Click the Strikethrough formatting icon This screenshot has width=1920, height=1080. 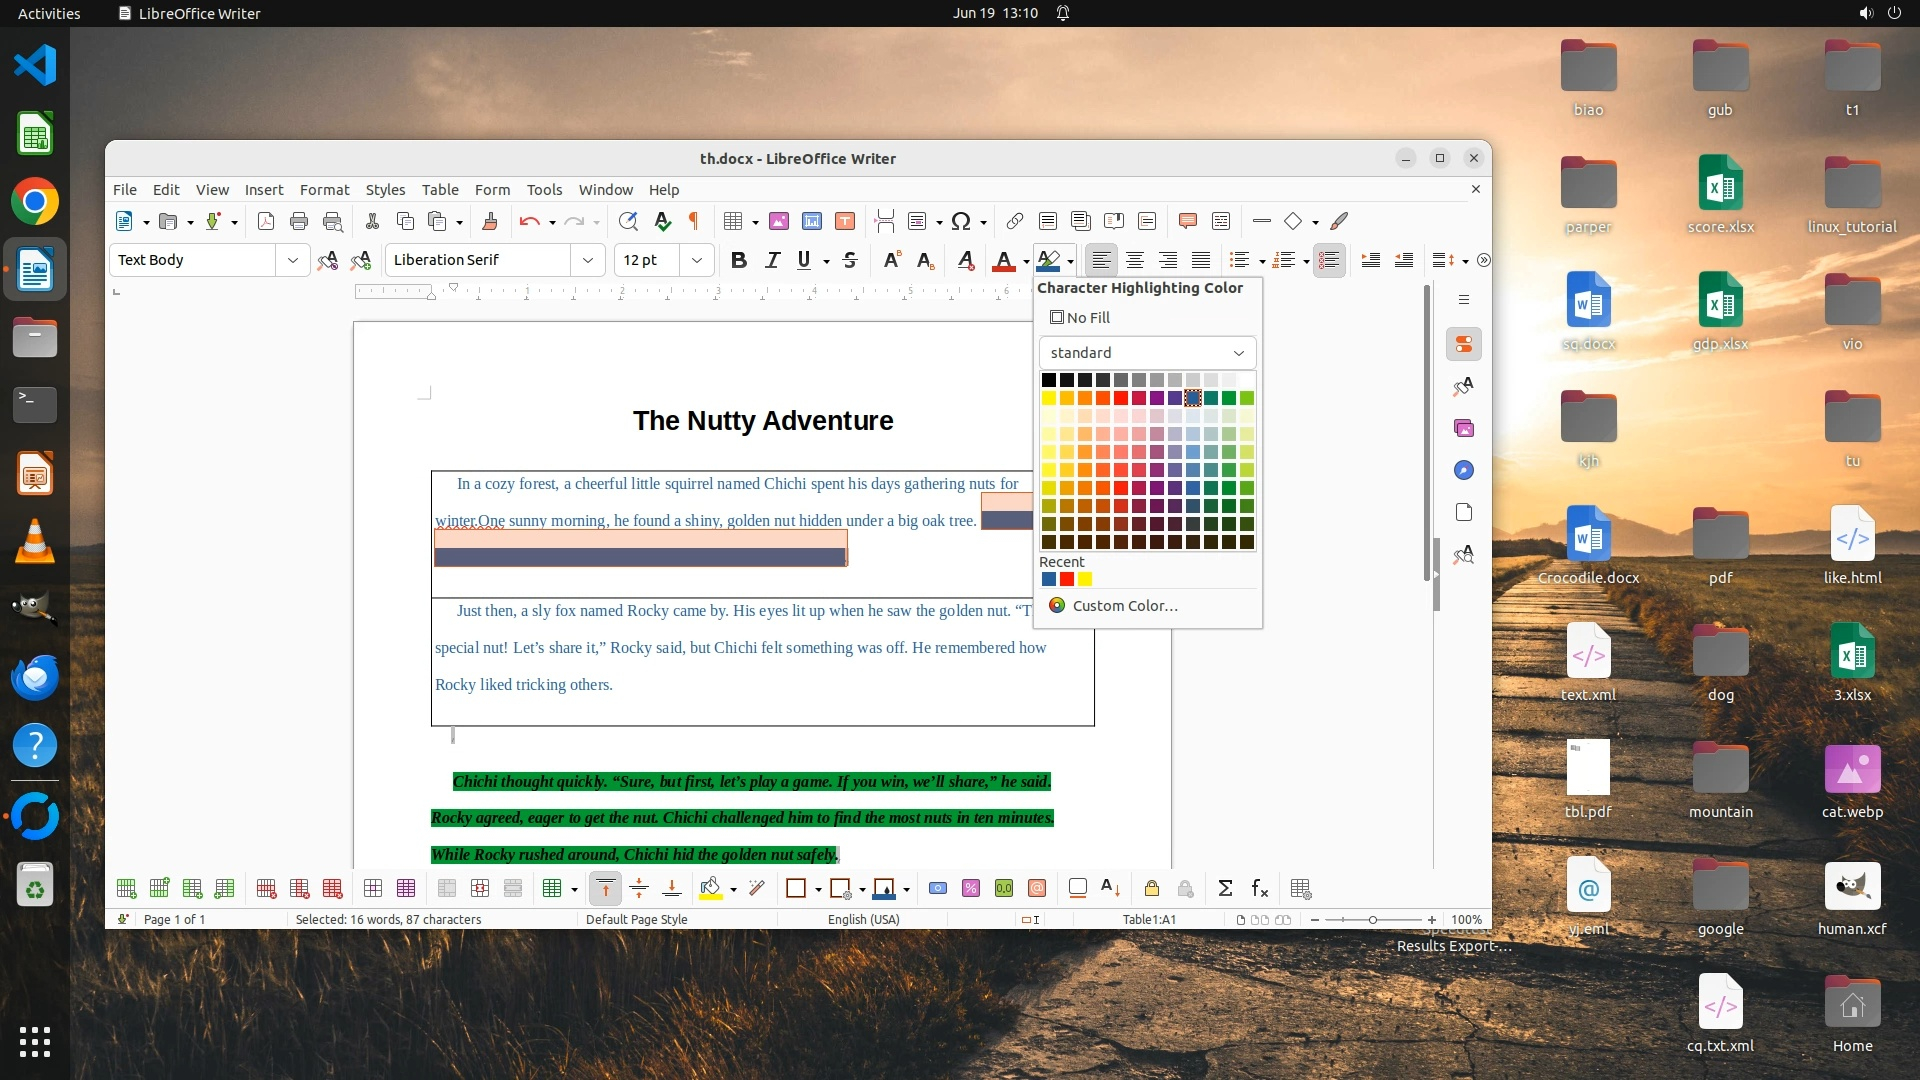(x=850, y=260)
